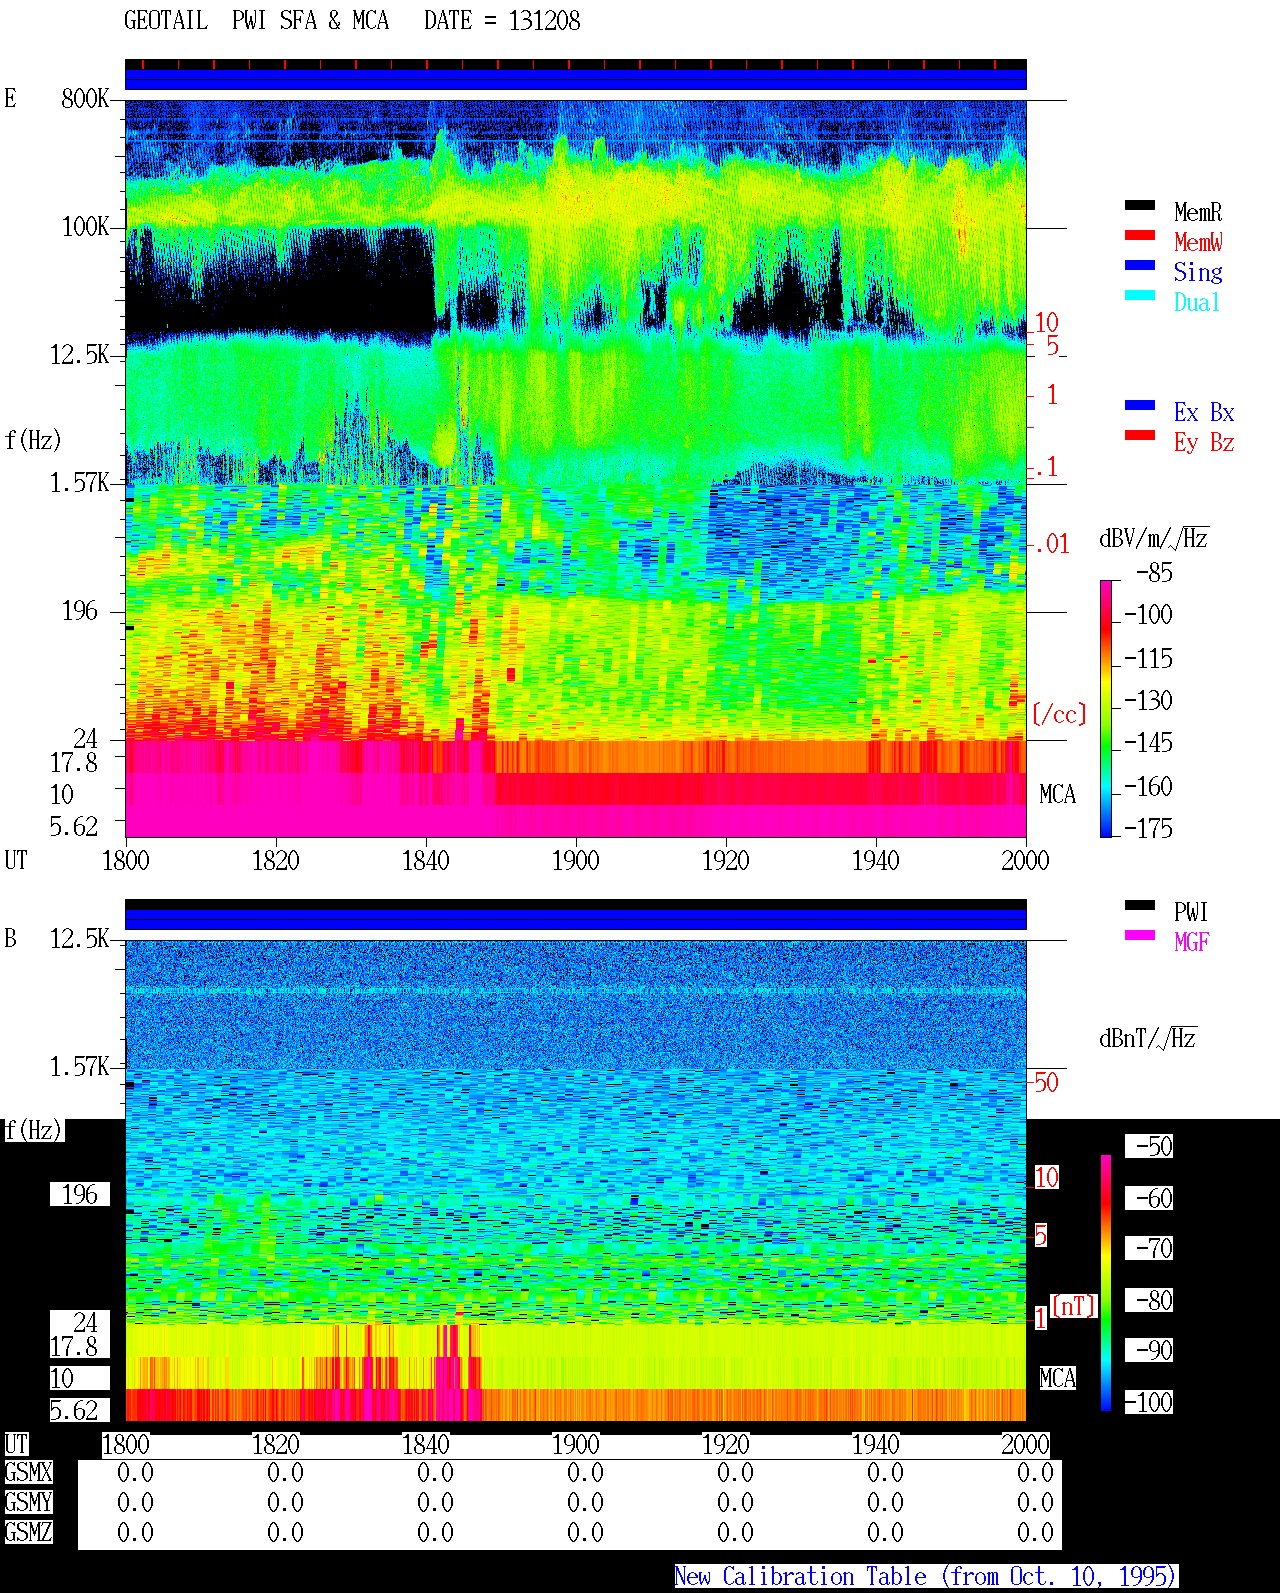Click 1920 tick on B panel time axis
The image size is (1280, 1593).
click(x=726, y=1445)
